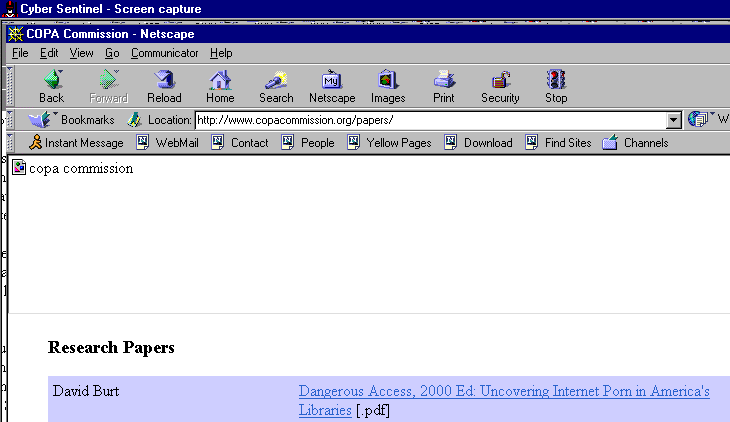This screenshot has height=422, width=730.
Task: Open the File menu
Action: (20, 53)
